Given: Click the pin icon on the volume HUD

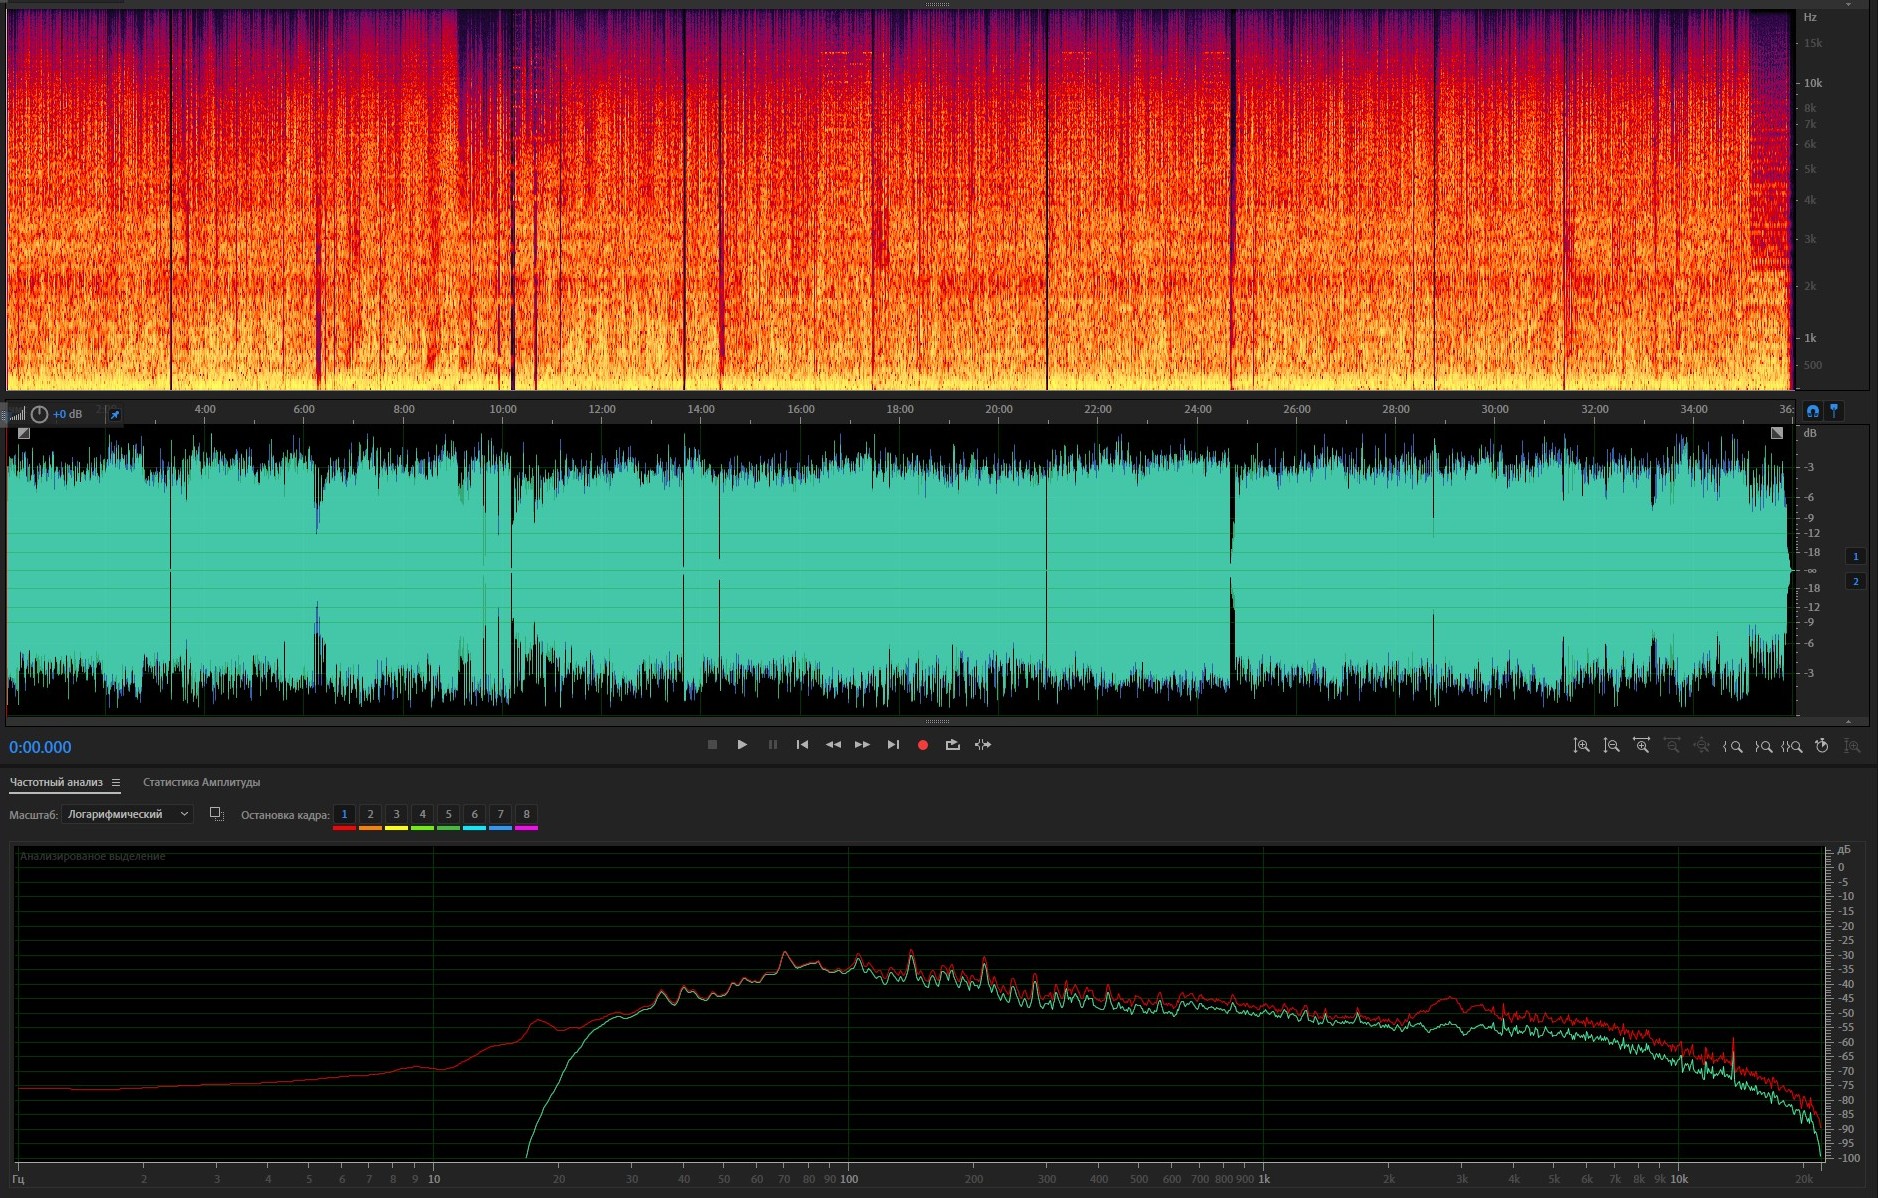Looking at the screenshot, I should (x=115, y=415).
